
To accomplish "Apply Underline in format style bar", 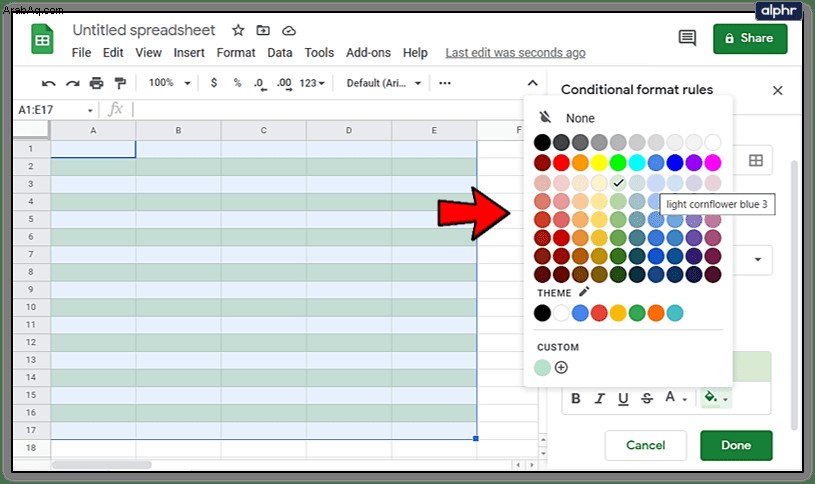I will pos(623,399).
